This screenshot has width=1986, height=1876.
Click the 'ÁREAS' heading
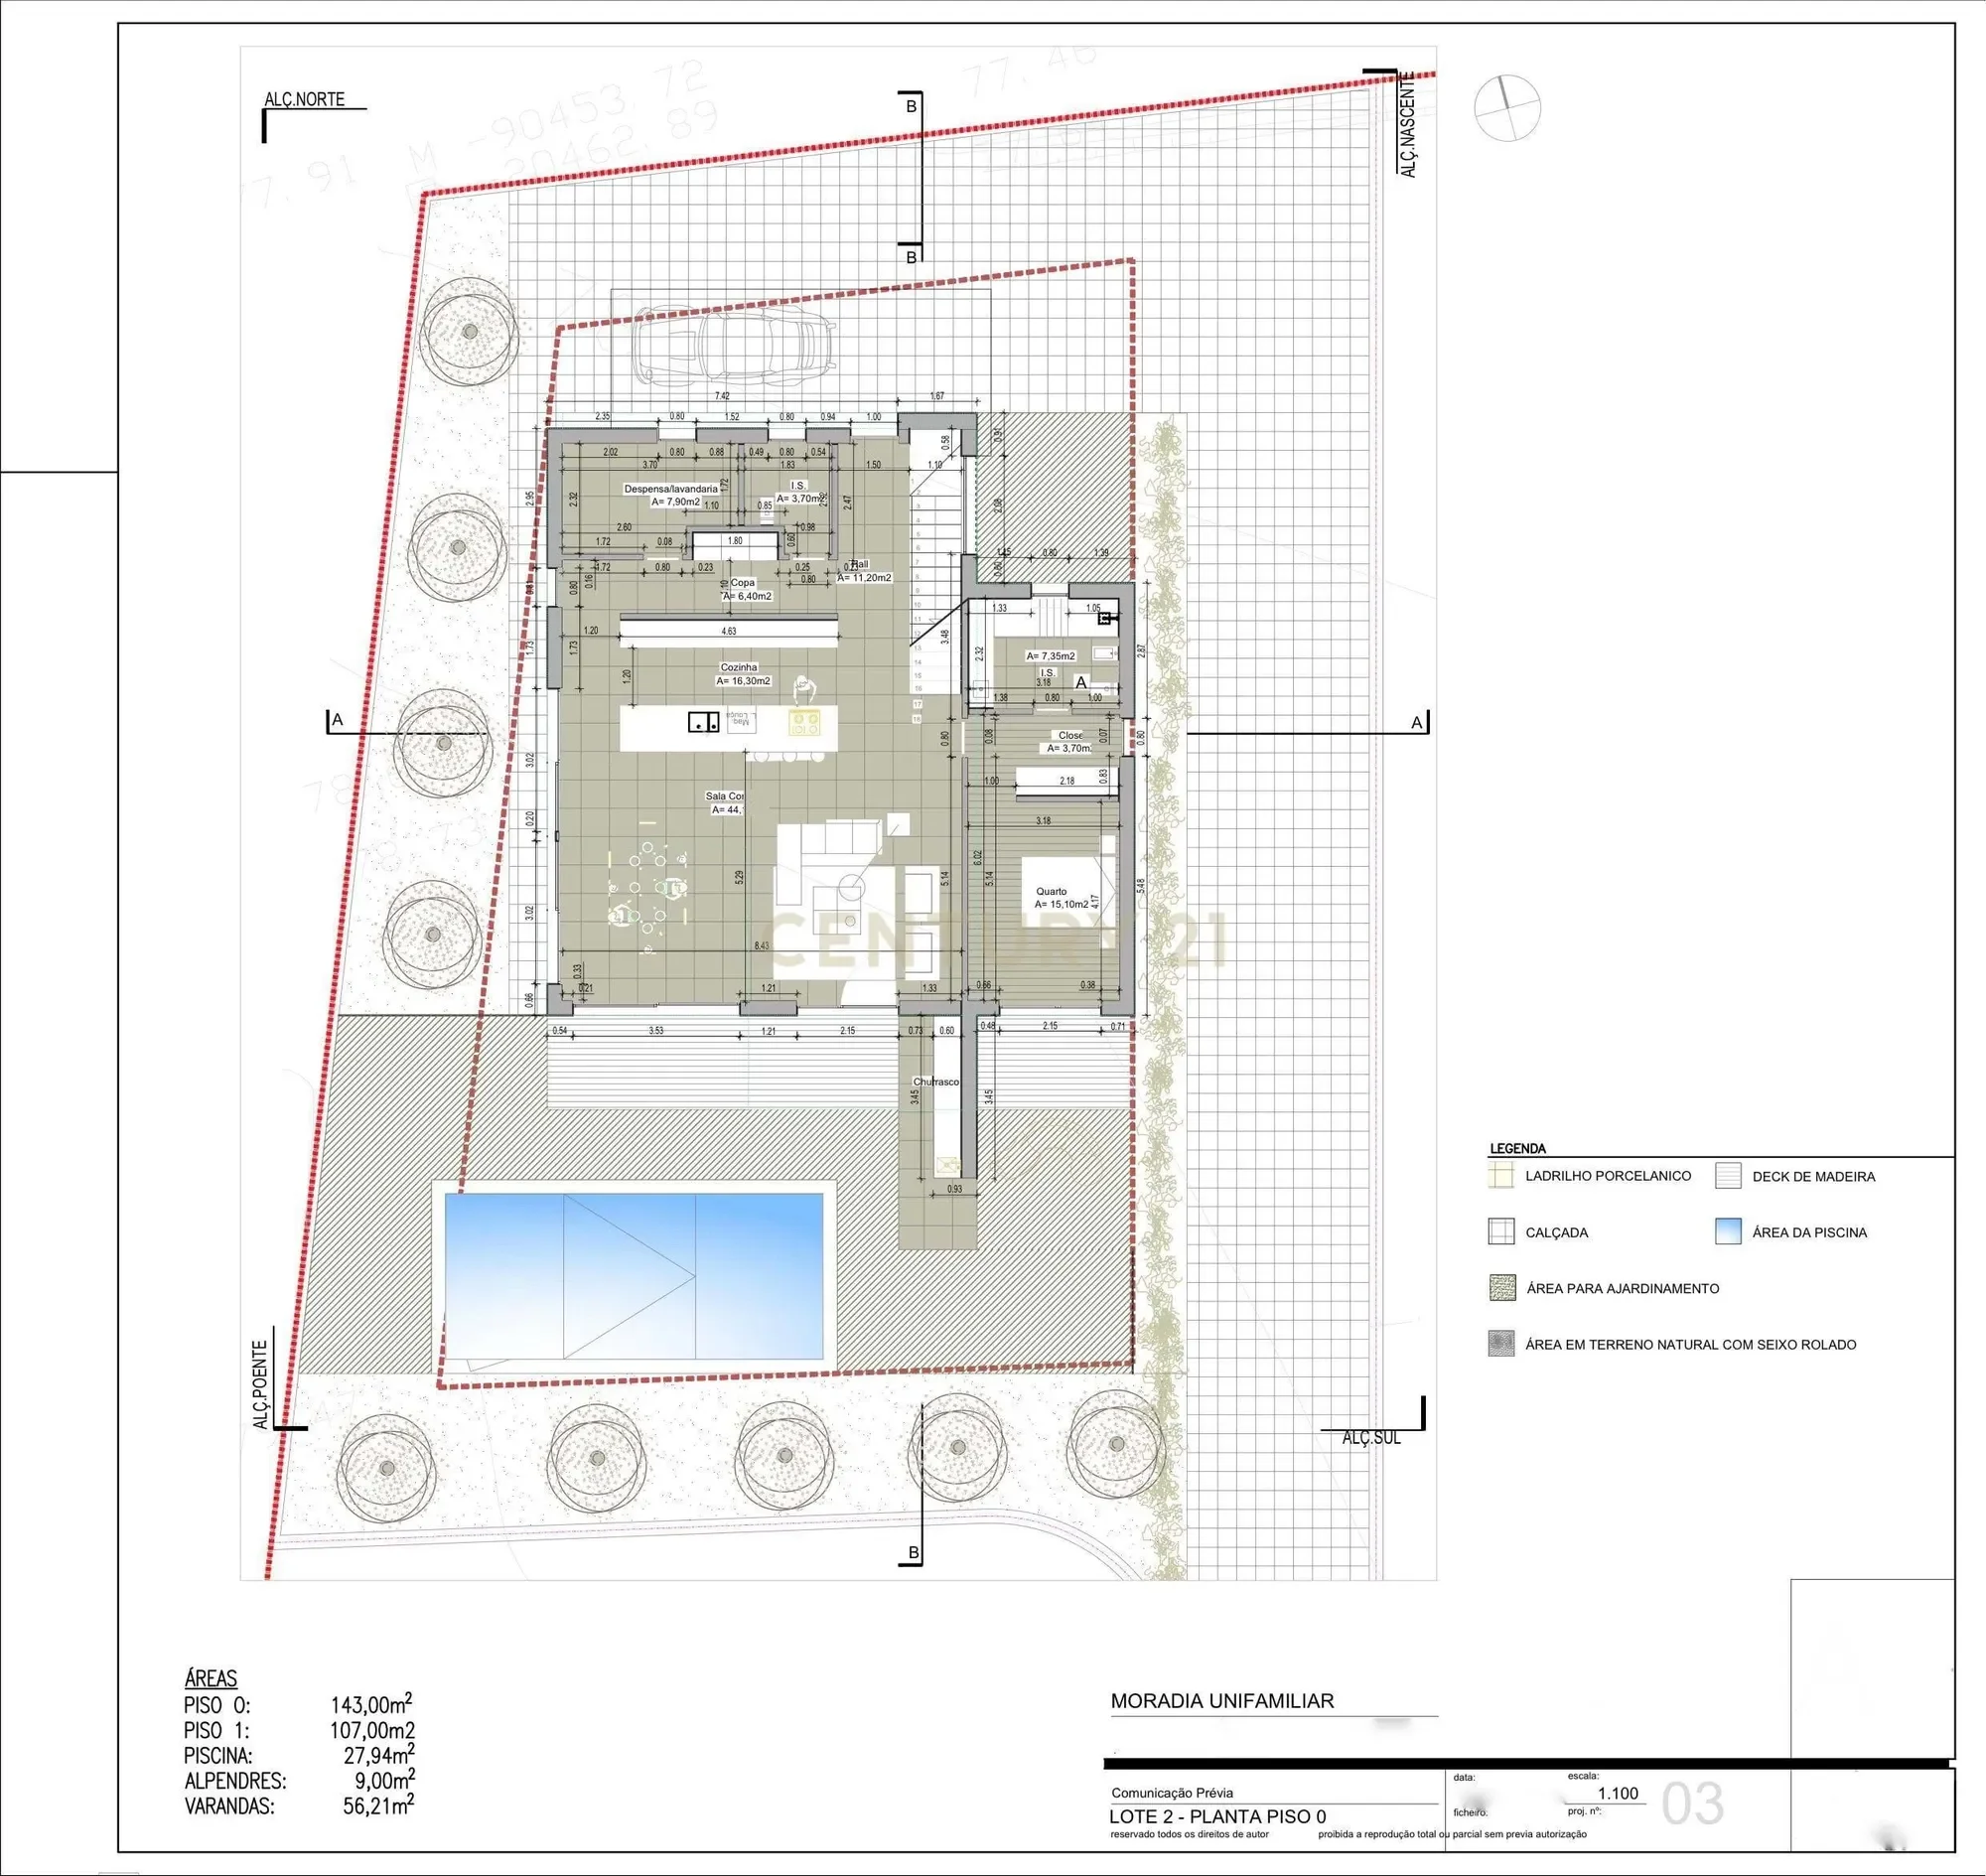211,1679
